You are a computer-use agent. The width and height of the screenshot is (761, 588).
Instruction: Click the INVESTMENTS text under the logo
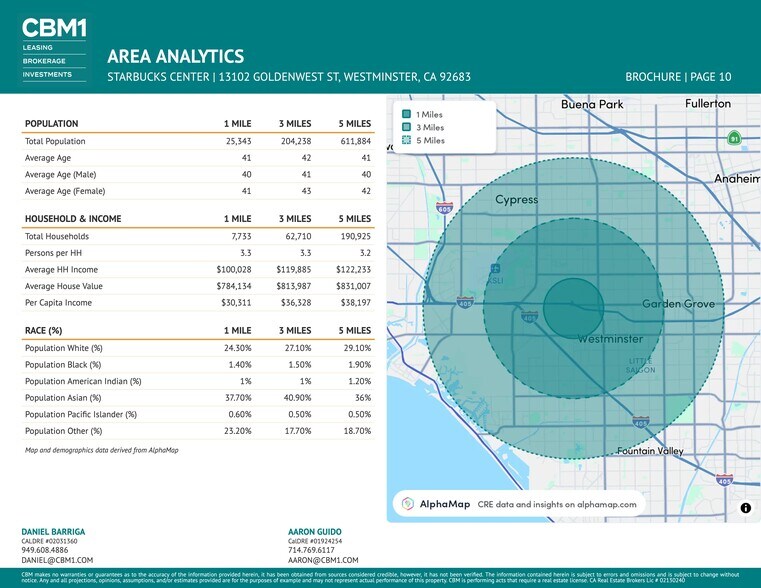point(47,74)
